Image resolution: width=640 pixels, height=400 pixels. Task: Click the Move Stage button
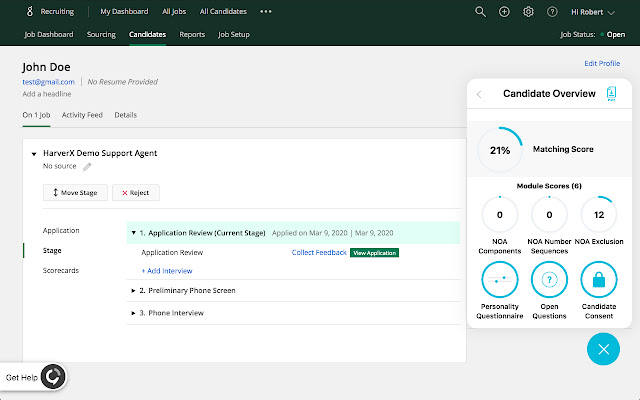pos(74,192)
